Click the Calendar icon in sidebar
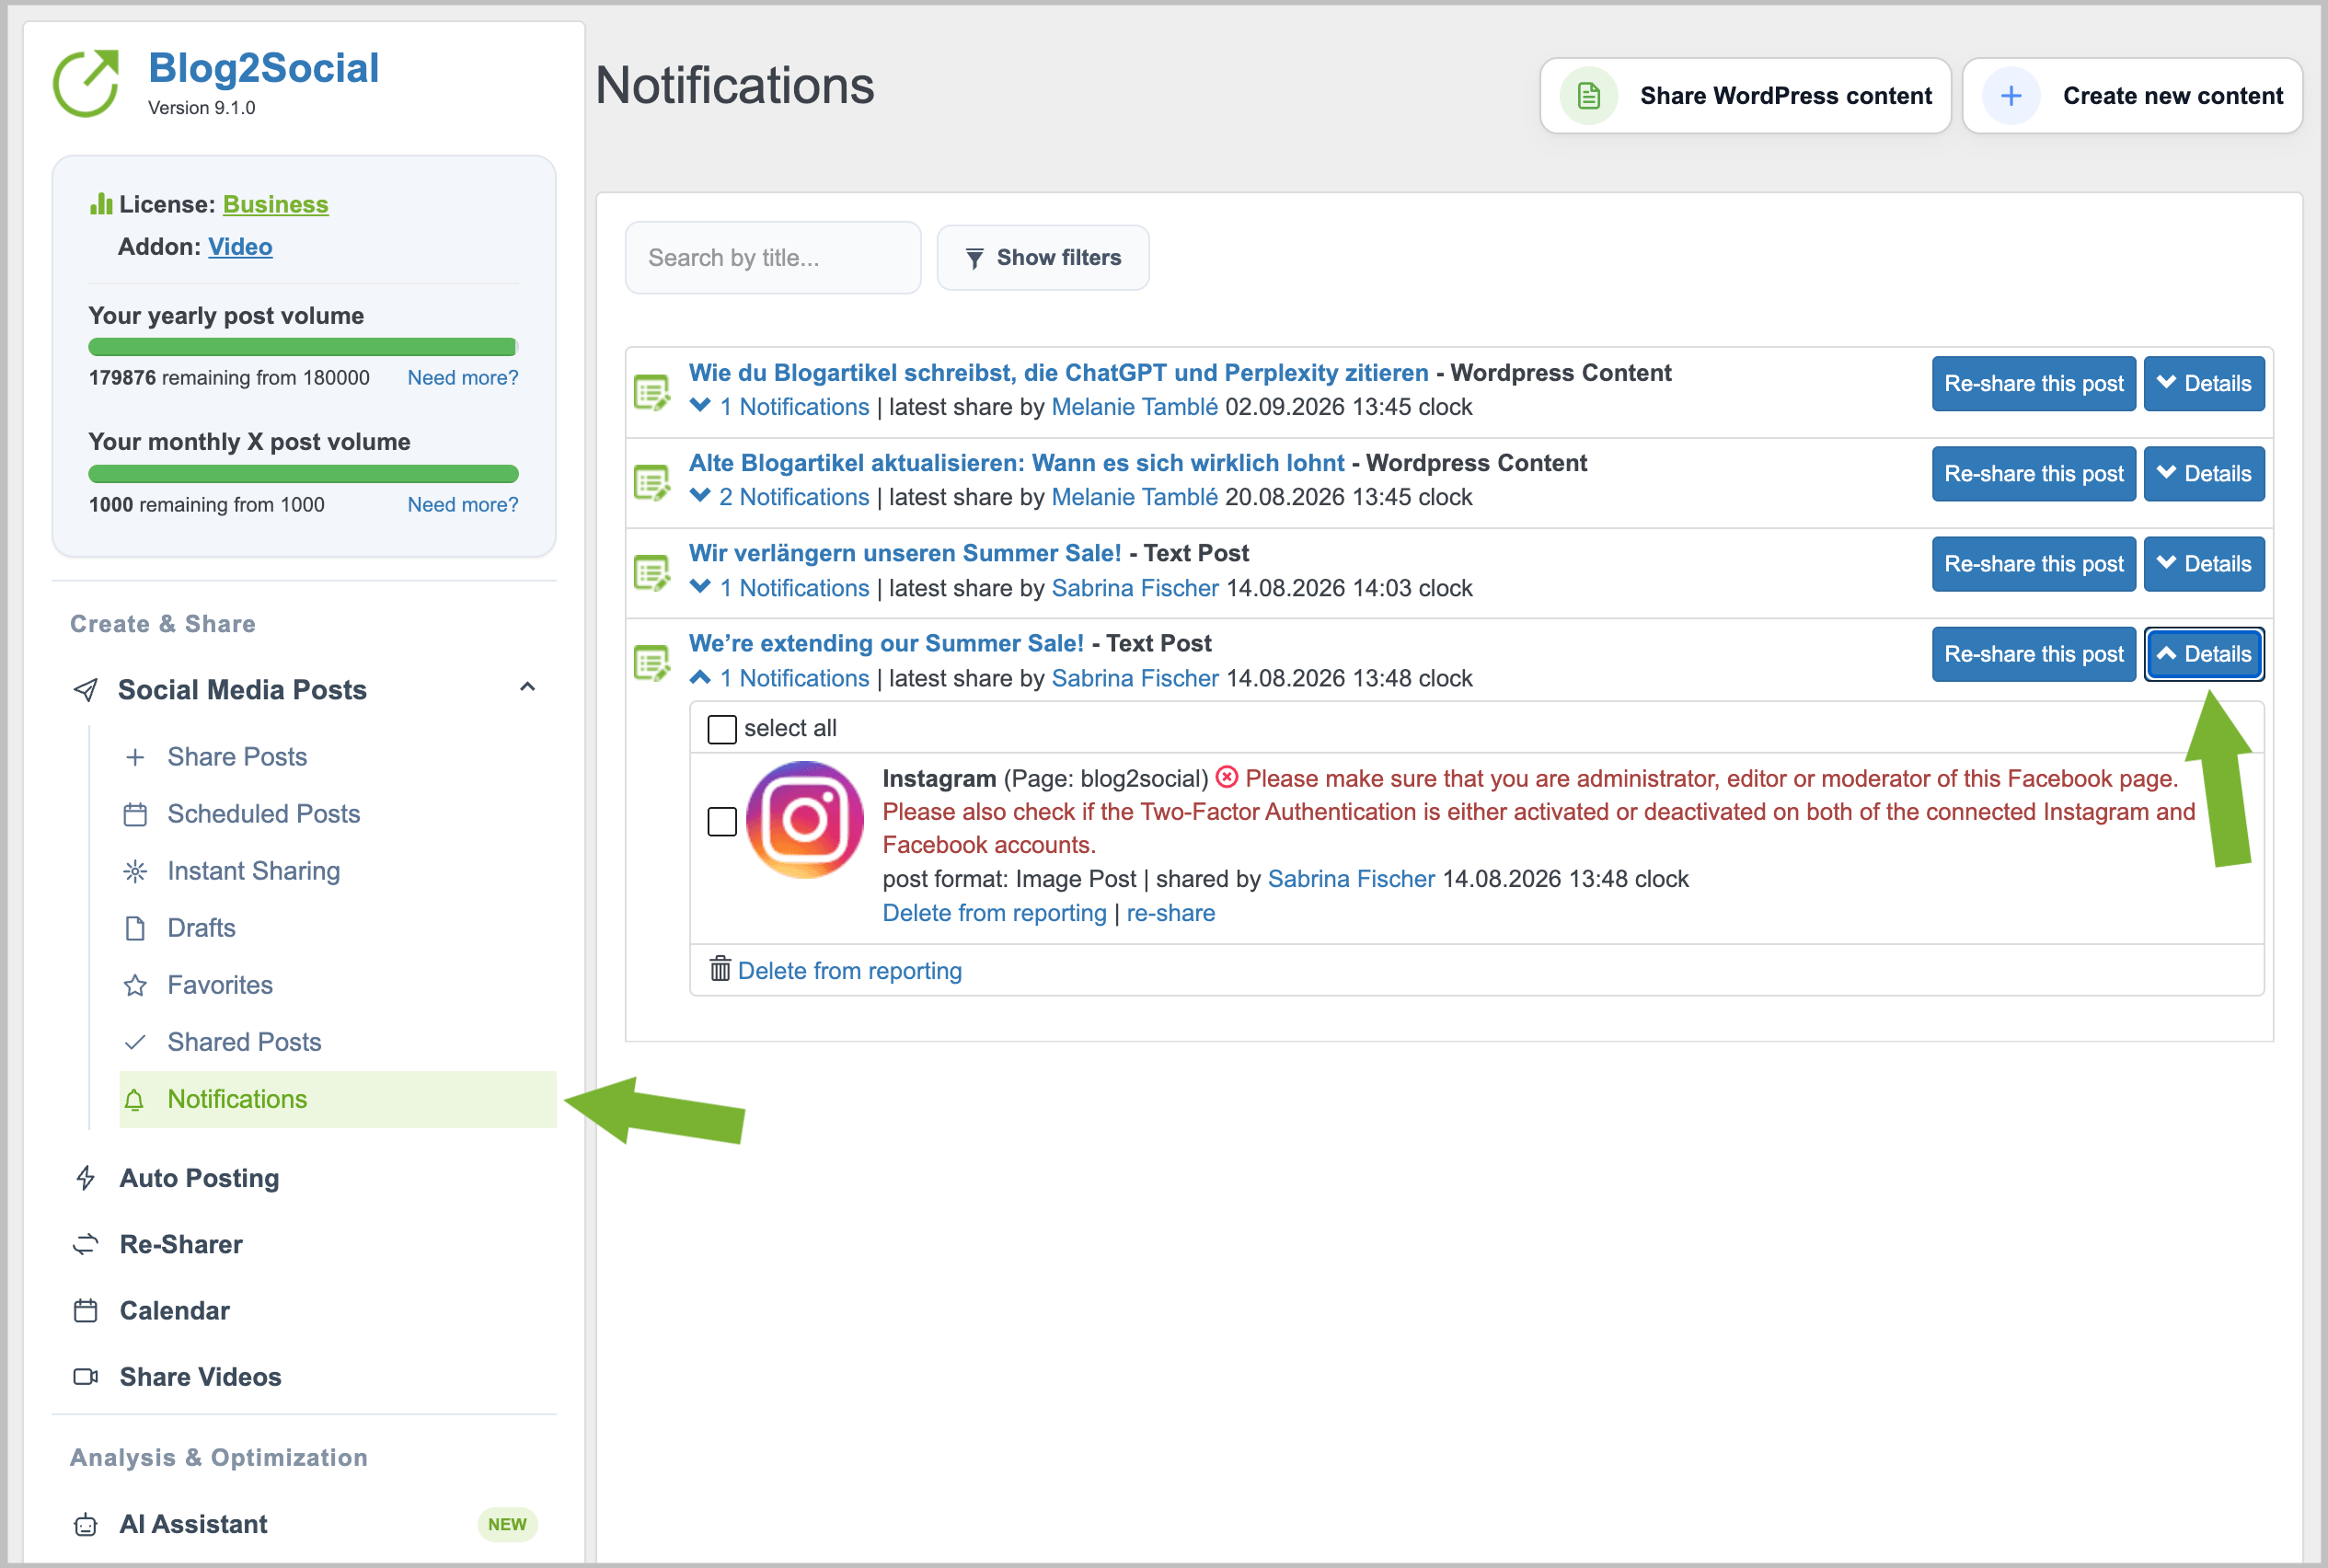This screenshot has width=2328, height=1568. 86,1310
